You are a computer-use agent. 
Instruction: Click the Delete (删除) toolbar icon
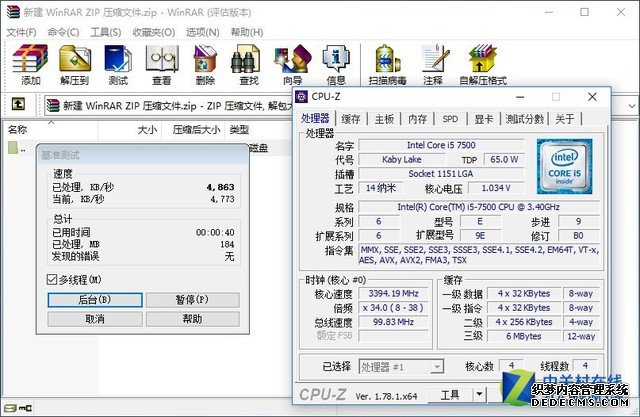pos(205,65)
